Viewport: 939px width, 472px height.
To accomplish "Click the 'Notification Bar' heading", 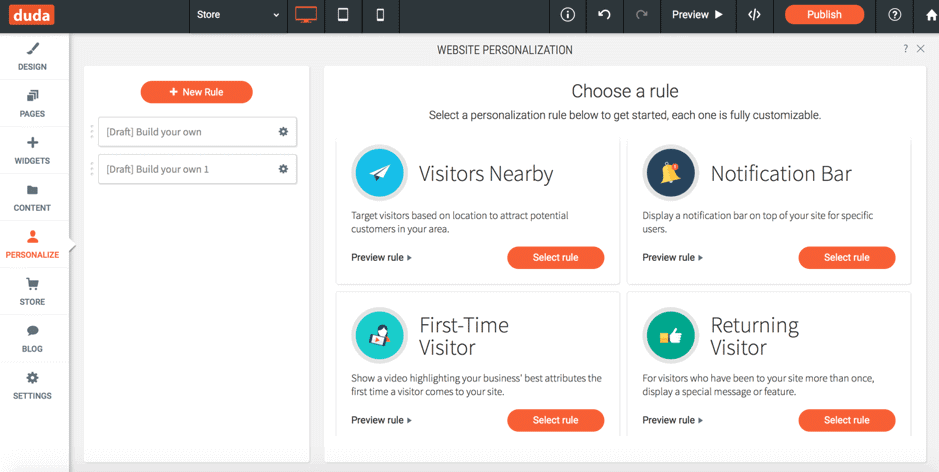I will click(781, 174).
